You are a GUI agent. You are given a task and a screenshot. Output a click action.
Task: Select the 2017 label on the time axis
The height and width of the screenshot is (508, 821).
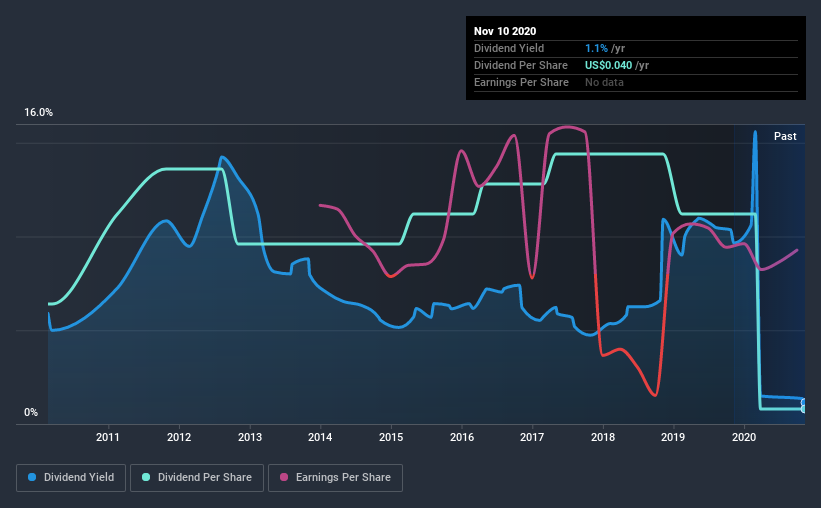(532, 437)
